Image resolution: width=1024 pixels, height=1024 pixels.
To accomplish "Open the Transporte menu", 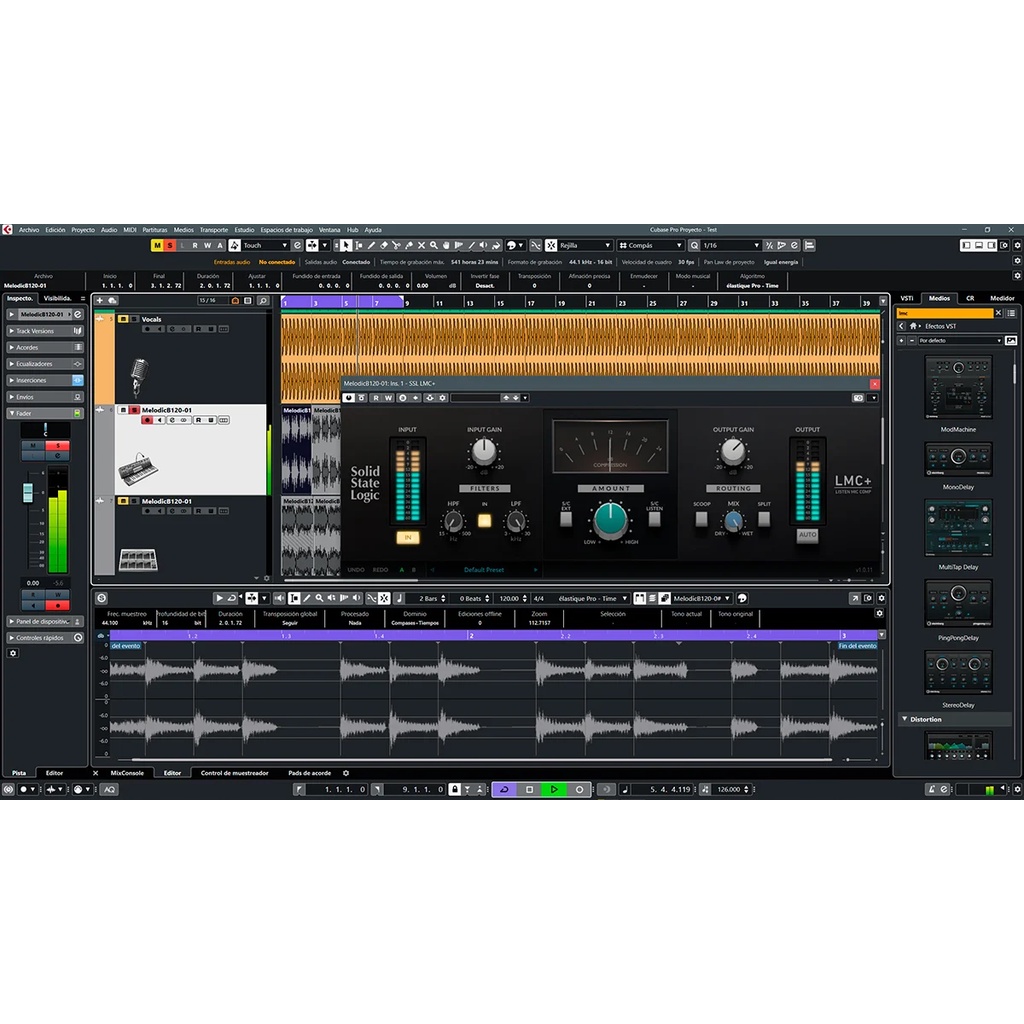I will tap(214, 230).
